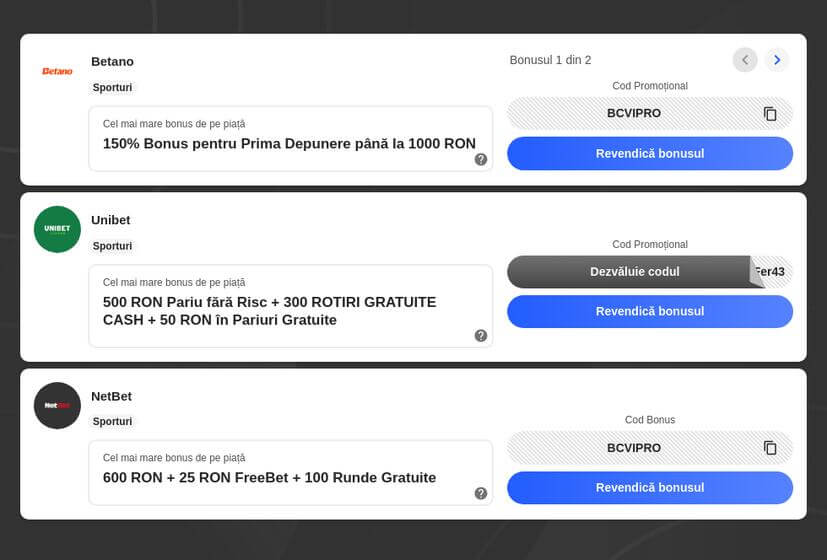Click the Betano logo
This screenshot has height=560, width=827.
click(57, 71)
